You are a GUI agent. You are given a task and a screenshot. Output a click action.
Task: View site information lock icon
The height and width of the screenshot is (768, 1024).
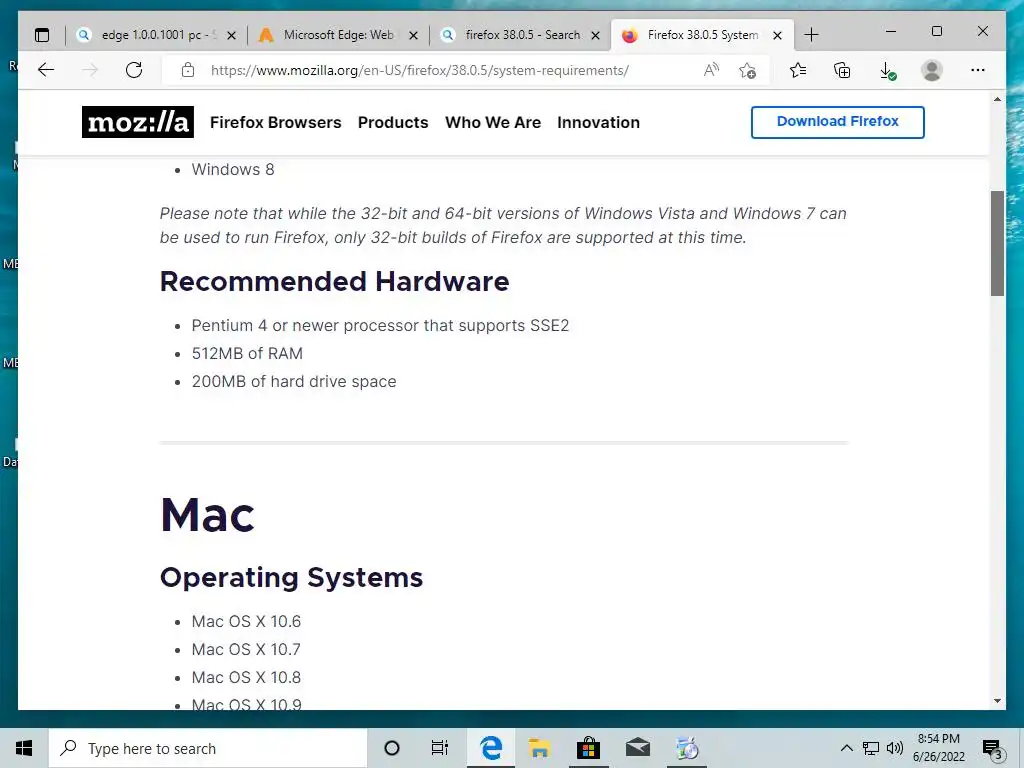click(x=188, y=70)
